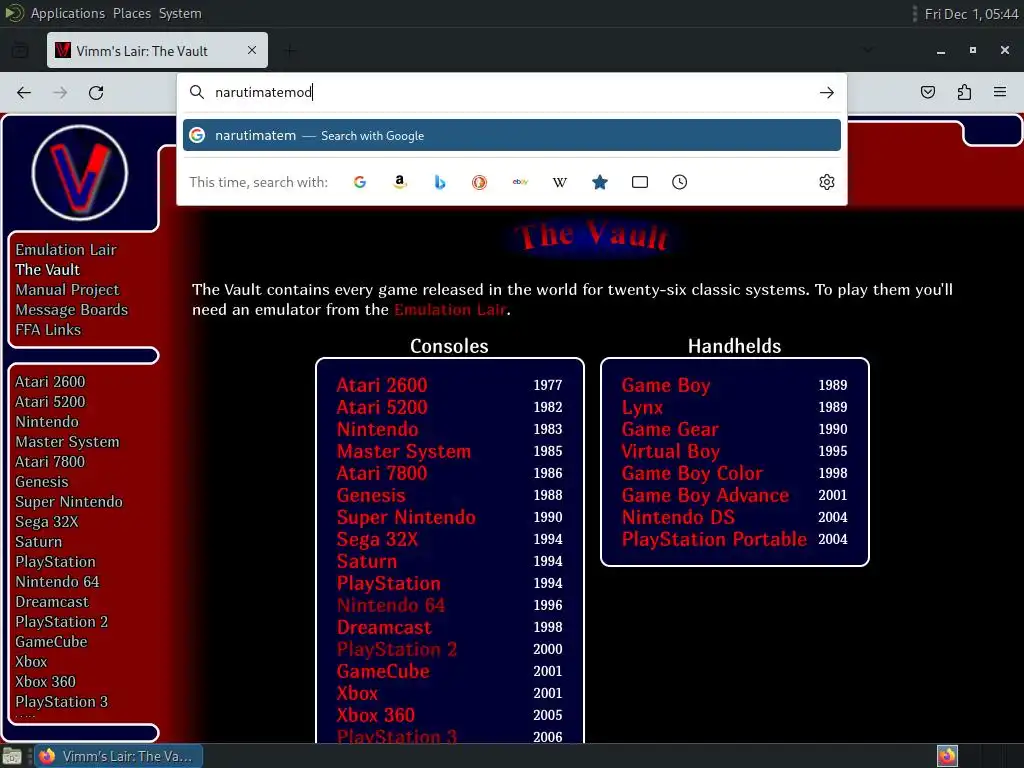Viewport: 1024px width, 768px height.
Task: Open The Vault sidebar link
Action: point(48,270)
